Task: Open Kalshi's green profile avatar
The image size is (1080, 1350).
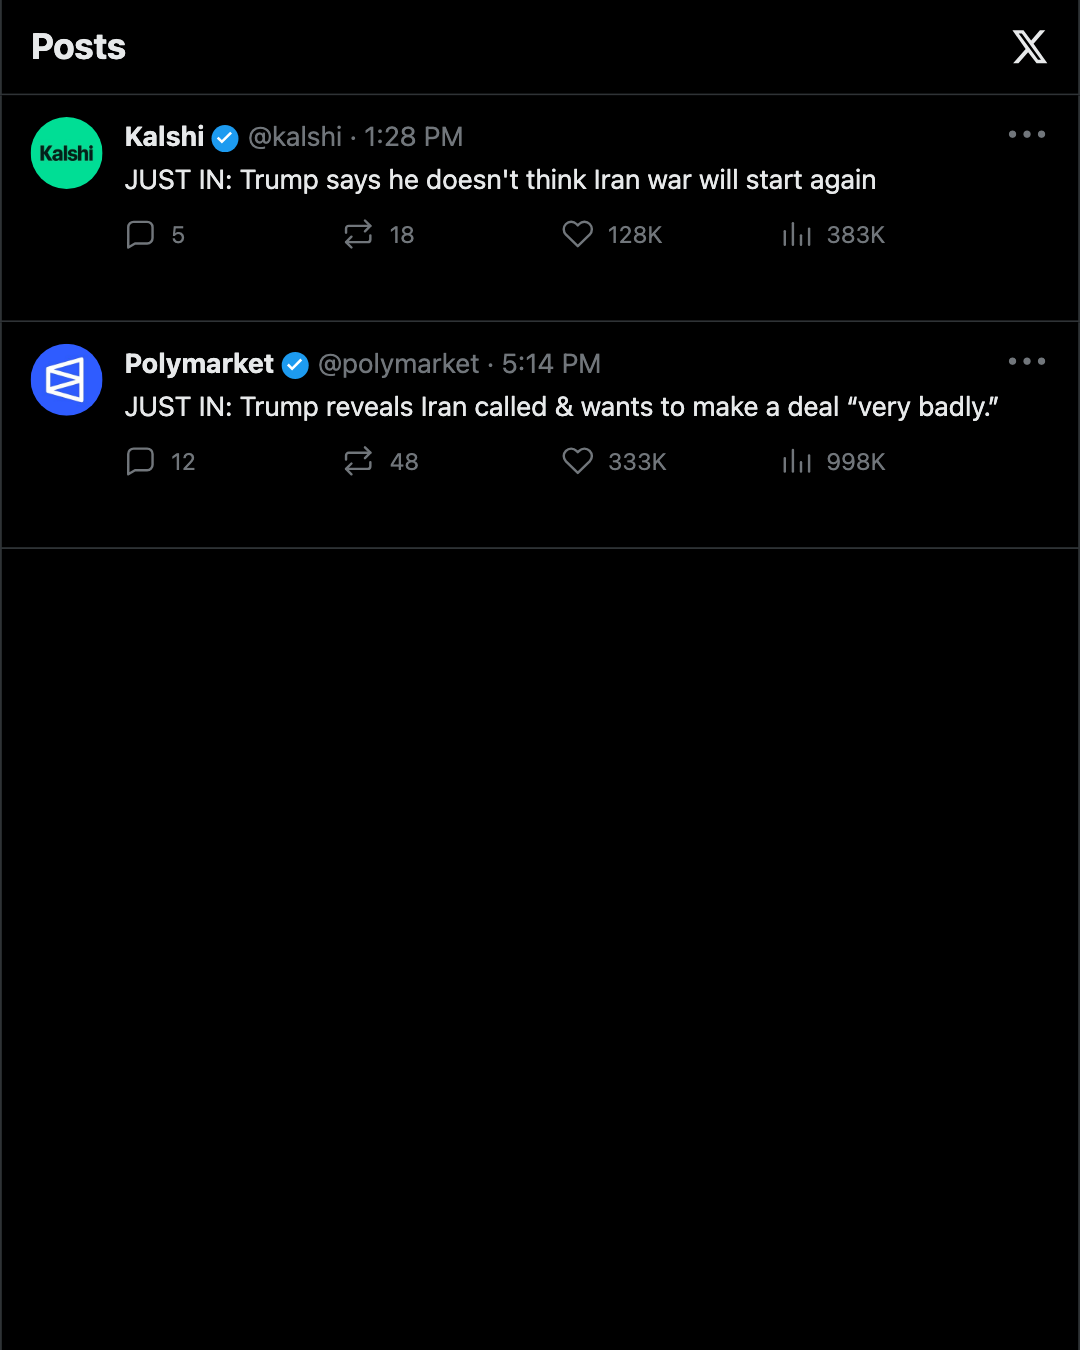Action: 67,153
